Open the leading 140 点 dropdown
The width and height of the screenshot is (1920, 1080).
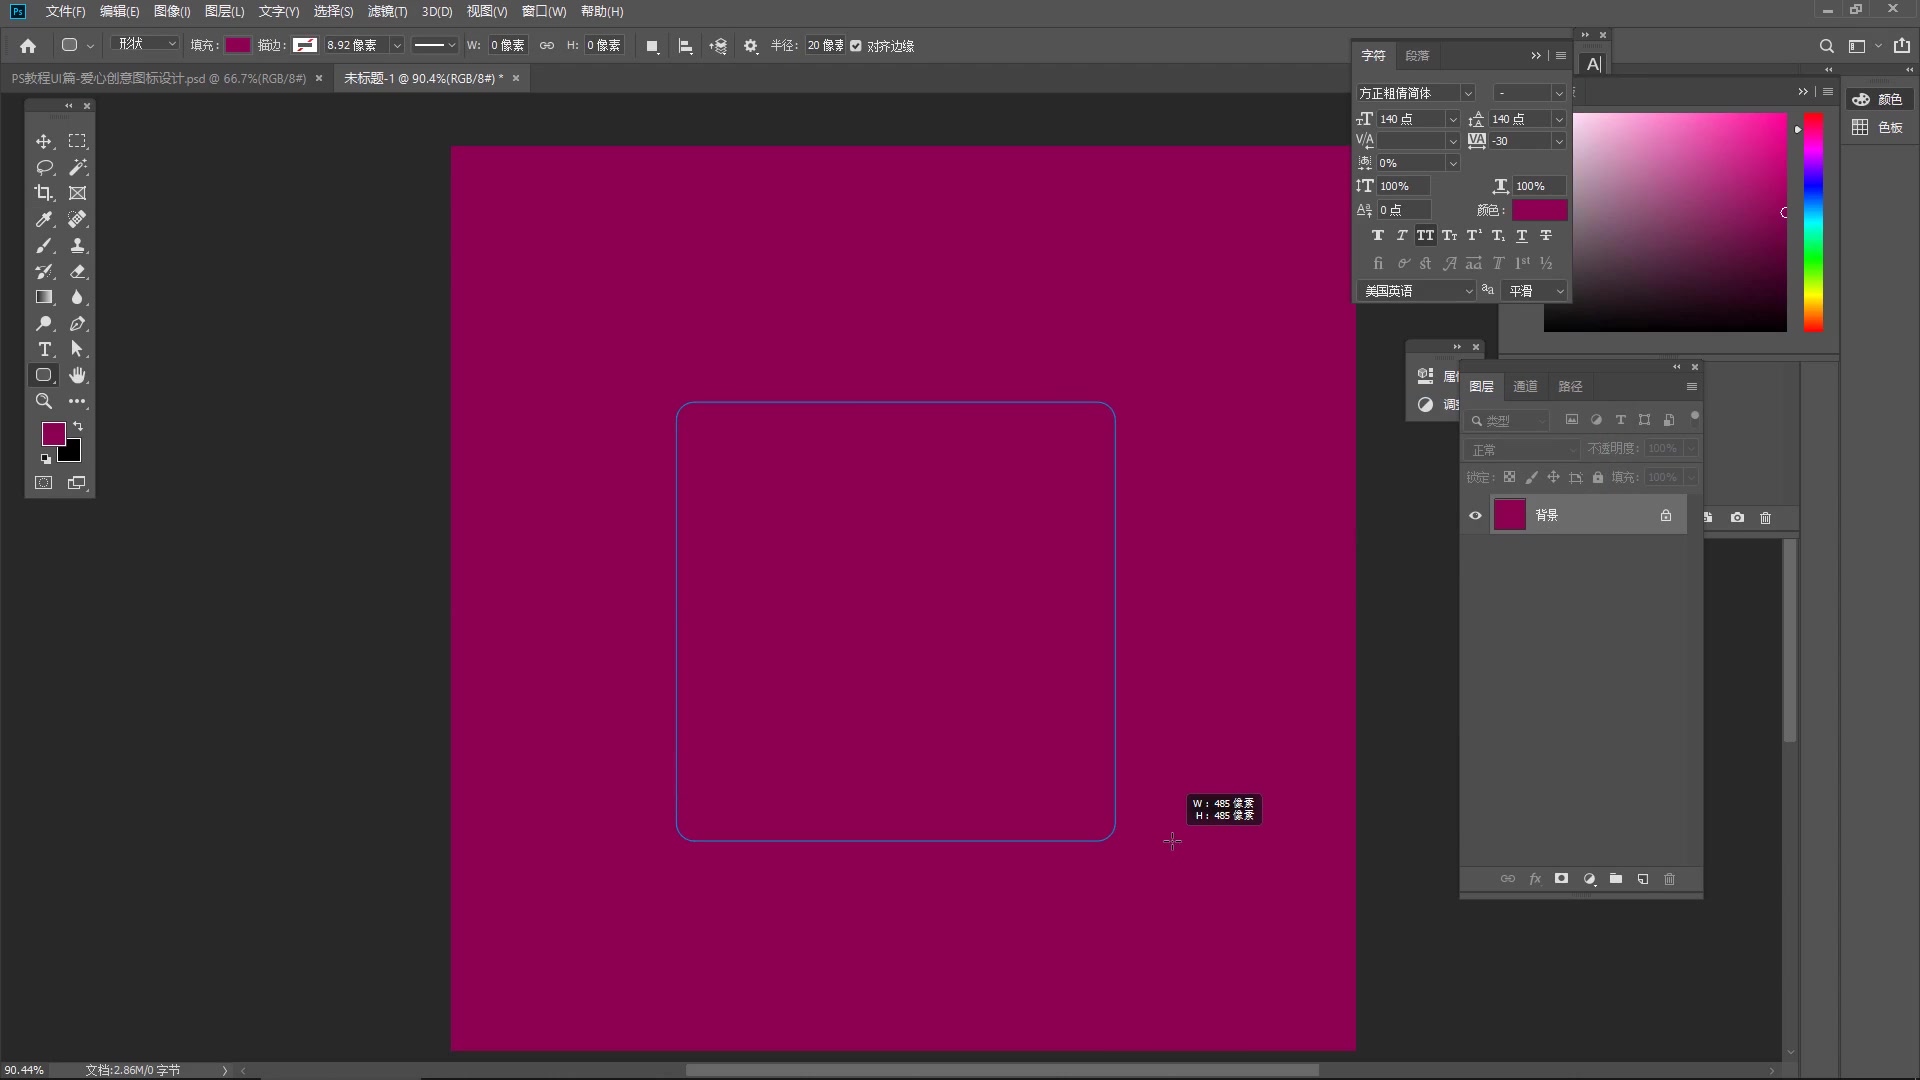tap(1558, 120)
